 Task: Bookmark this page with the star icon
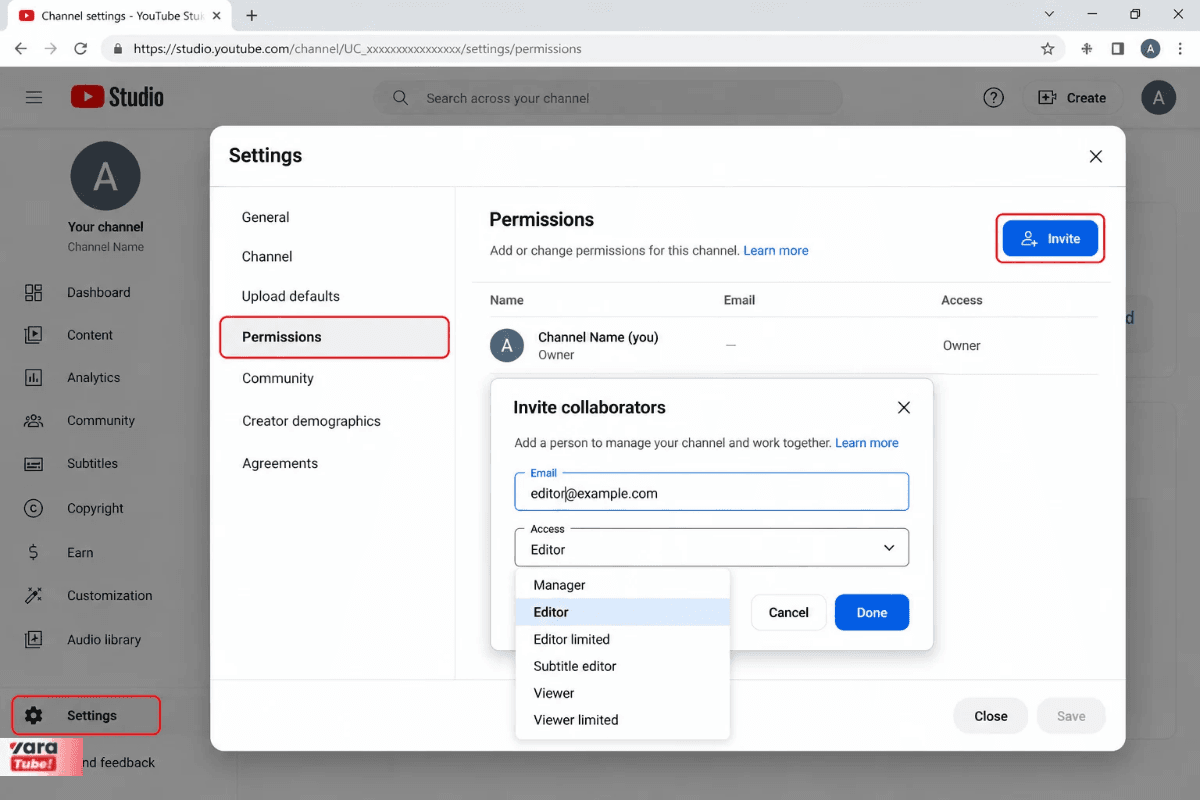[1048, 48]
